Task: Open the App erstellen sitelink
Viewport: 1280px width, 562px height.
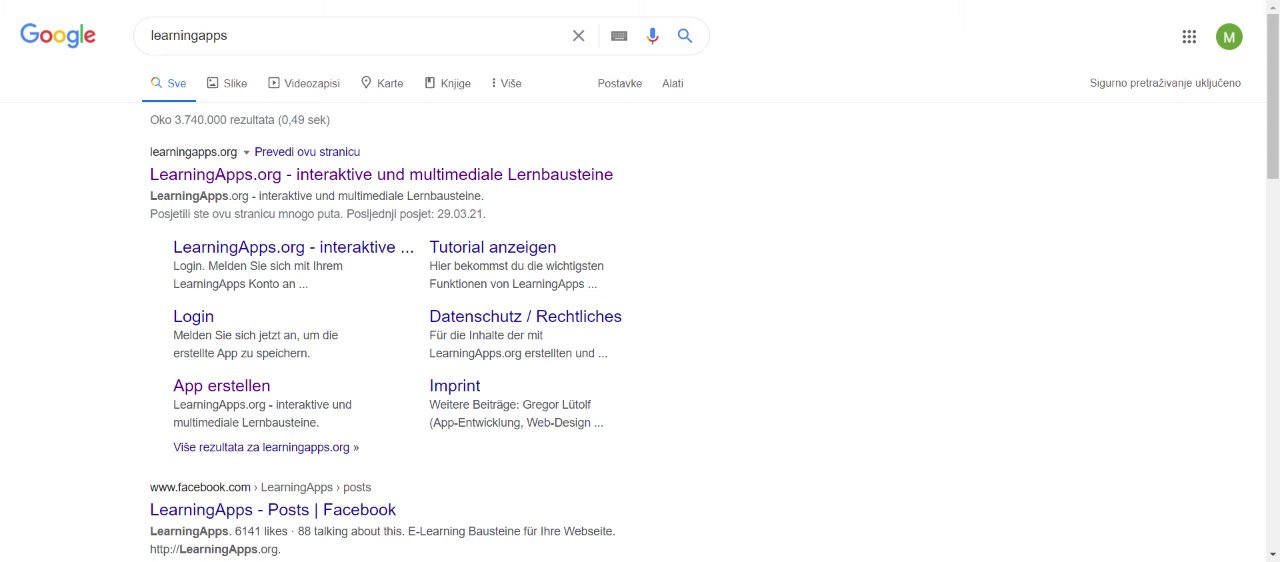Action: click(x=222, y=386)
